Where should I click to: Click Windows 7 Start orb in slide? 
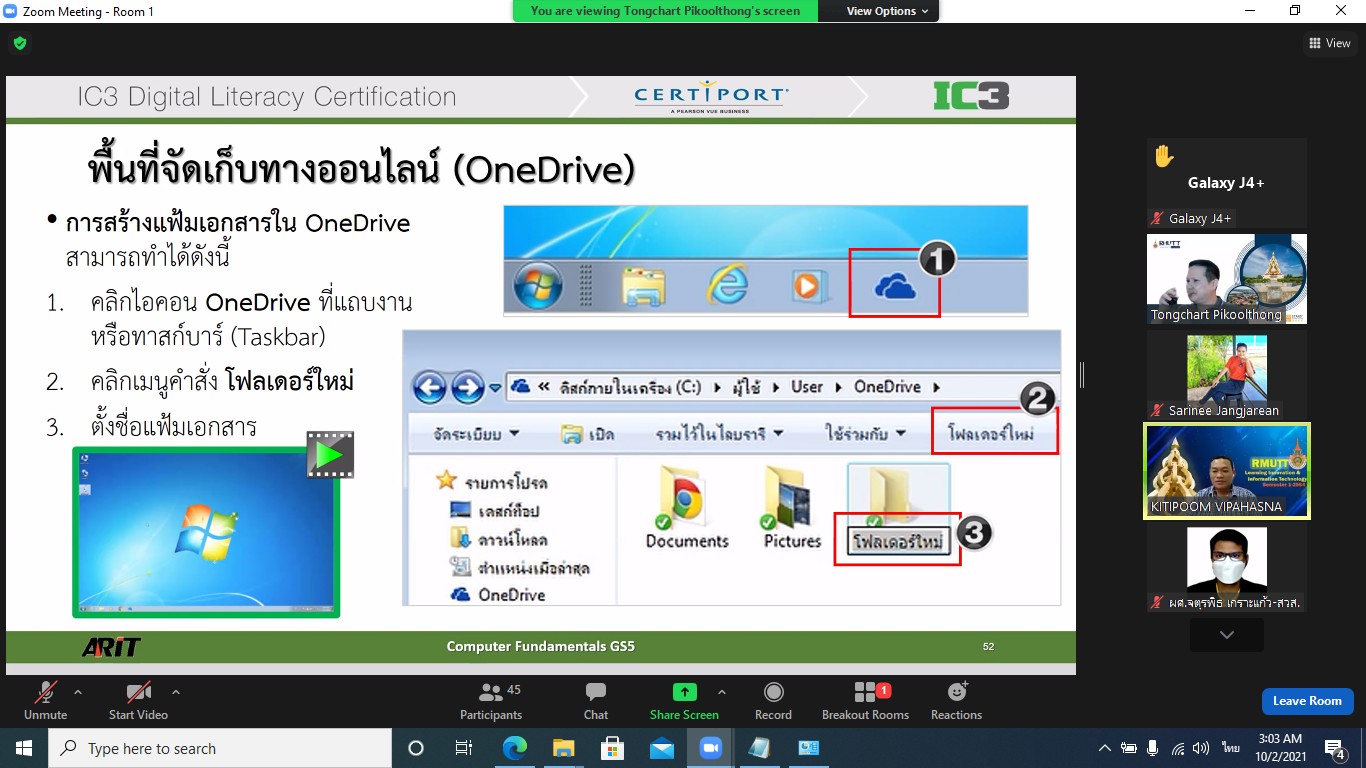538,288
